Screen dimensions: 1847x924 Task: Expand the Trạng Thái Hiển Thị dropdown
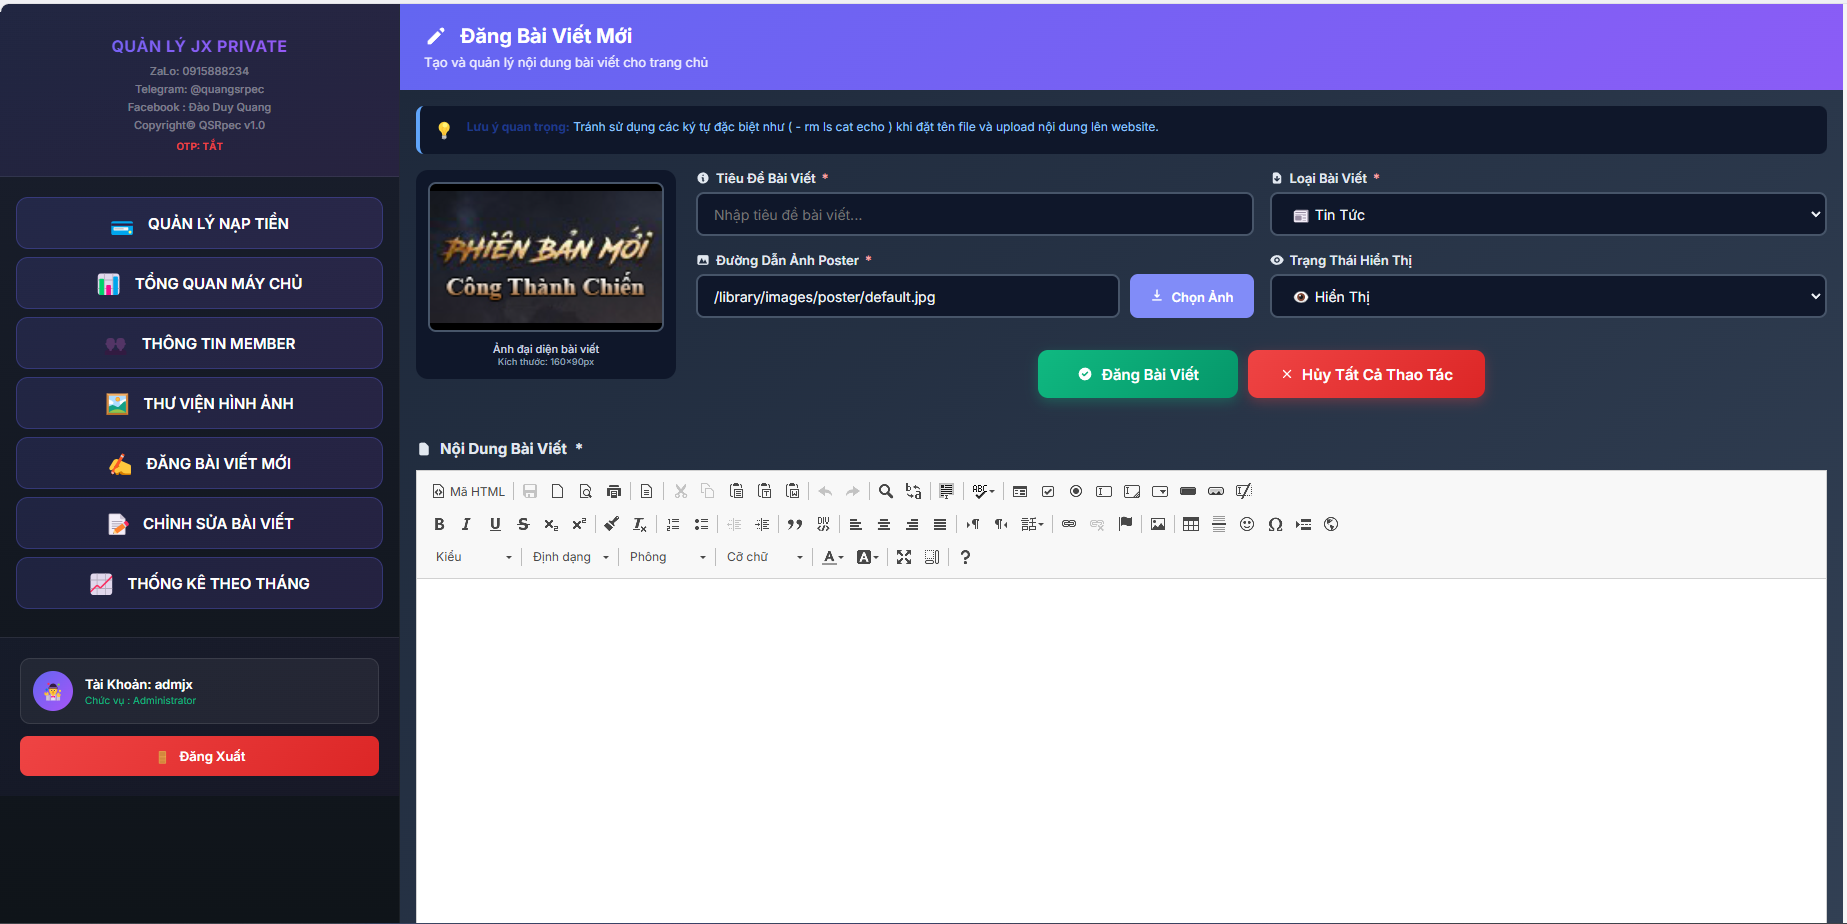(1547, 297)
